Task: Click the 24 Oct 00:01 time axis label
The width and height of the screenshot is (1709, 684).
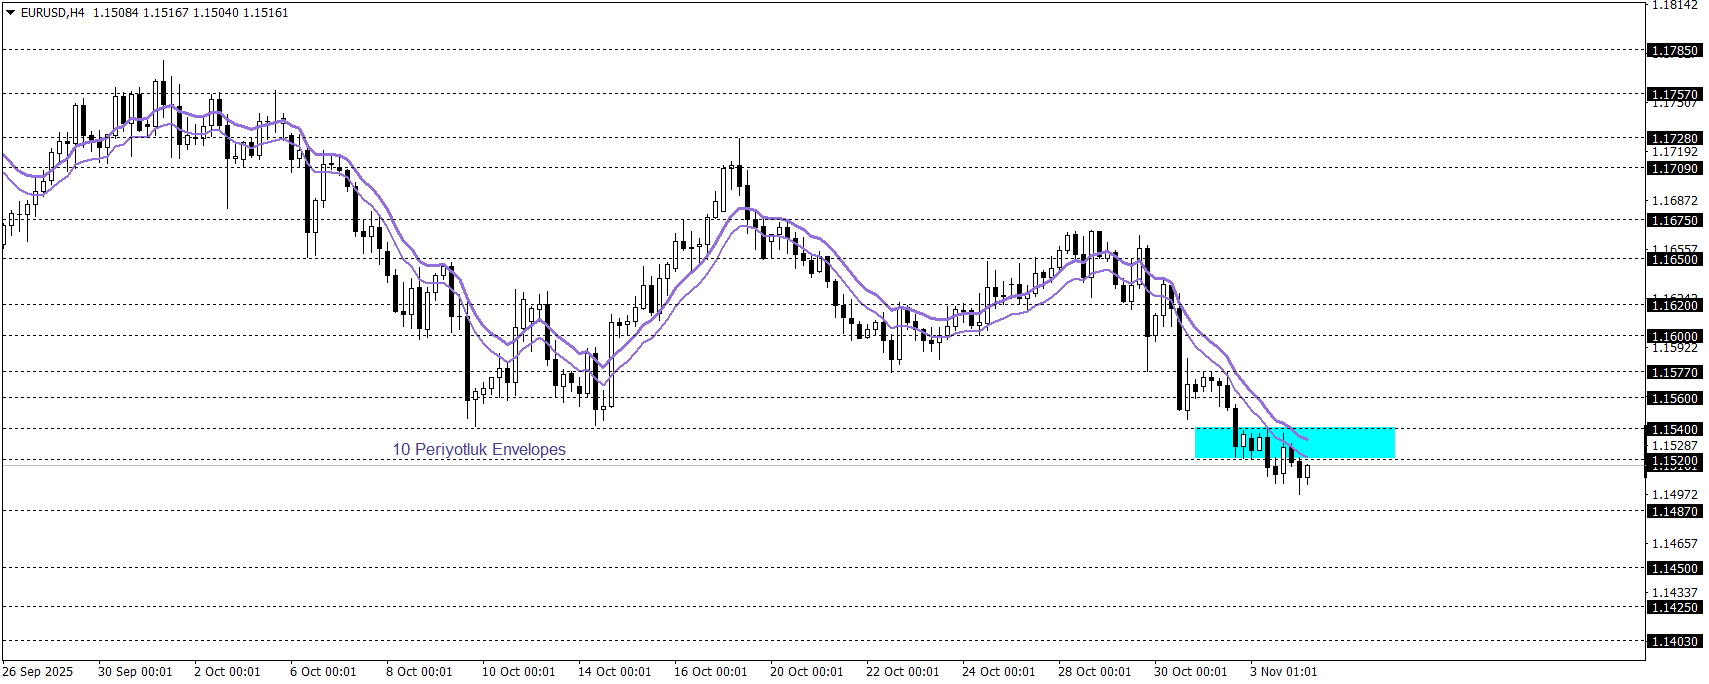Action: click(x=998, y=671)
